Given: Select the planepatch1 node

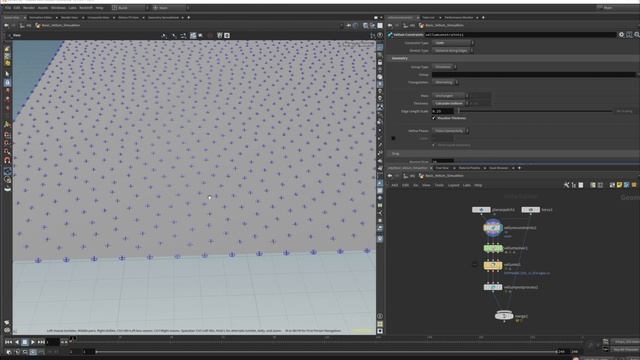Looking at the screenshot, I should (x=481, y=210).
